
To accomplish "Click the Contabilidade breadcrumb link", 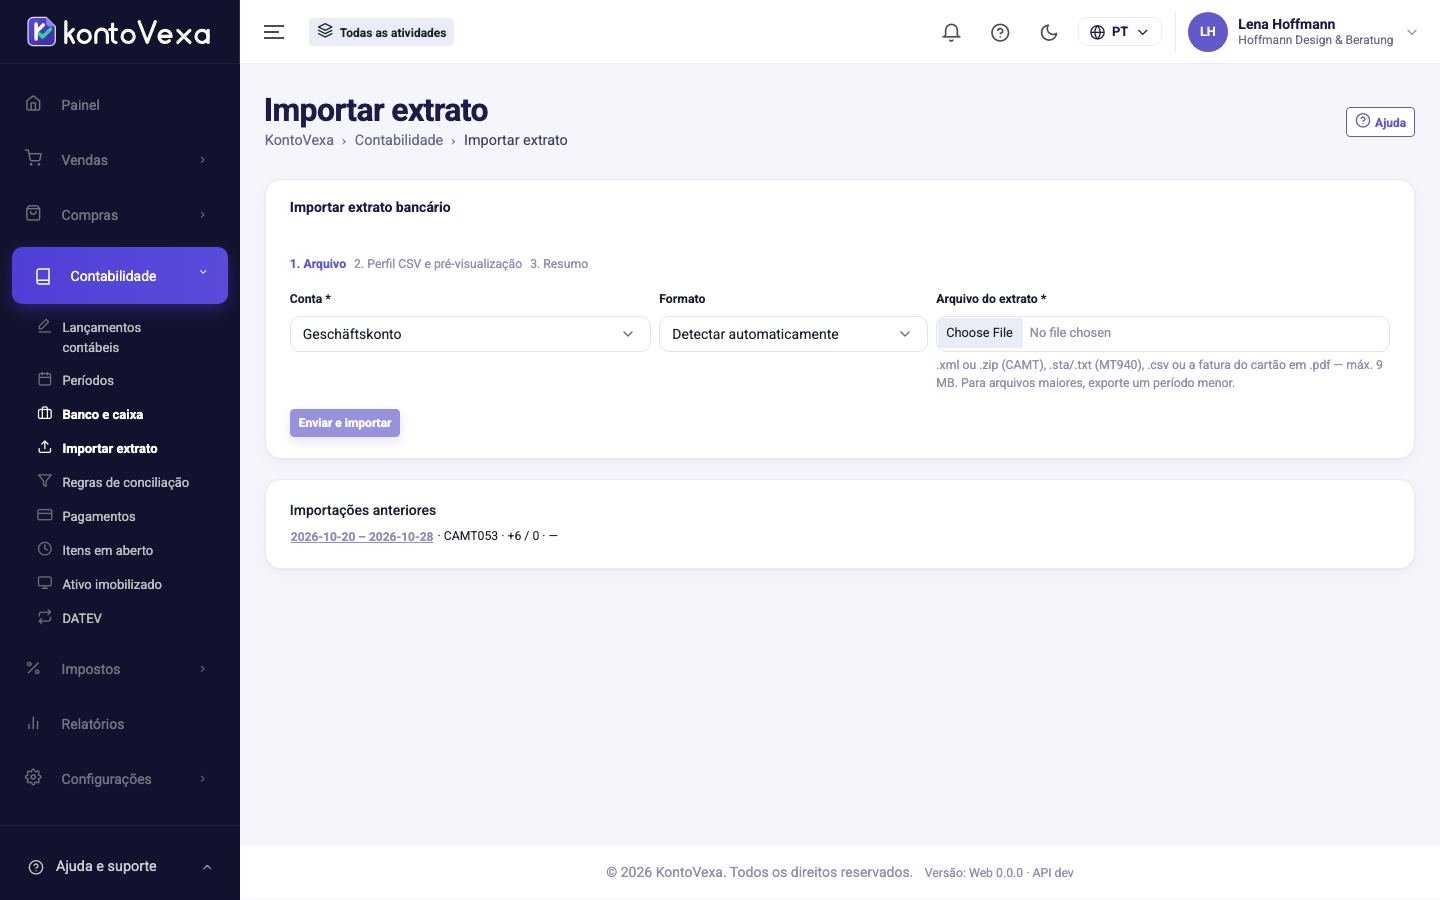I will [x=399, y=140].
